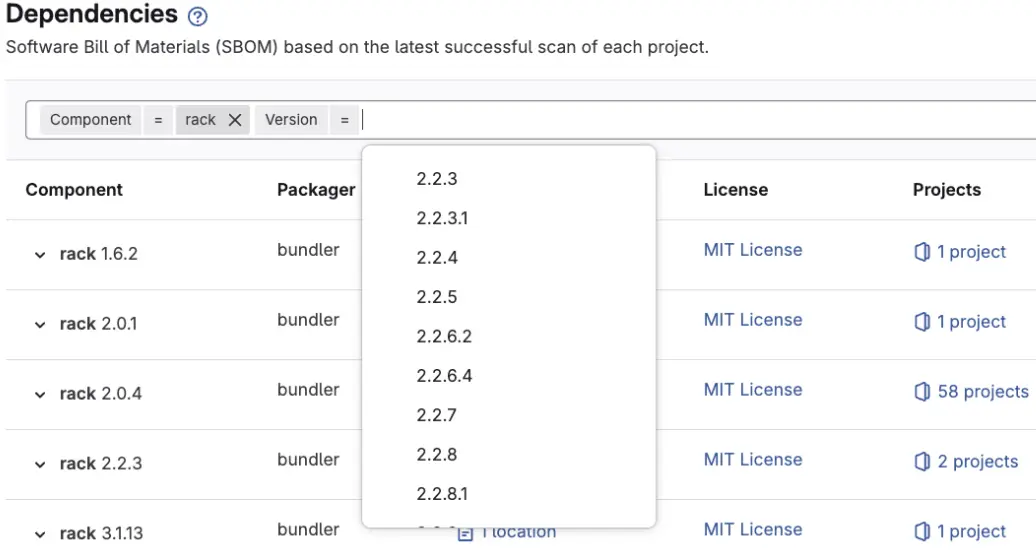This screenshot has width=1036, height=550.
Task: Click project icon beside 58 projects
Action: click(x=922, y=392)
